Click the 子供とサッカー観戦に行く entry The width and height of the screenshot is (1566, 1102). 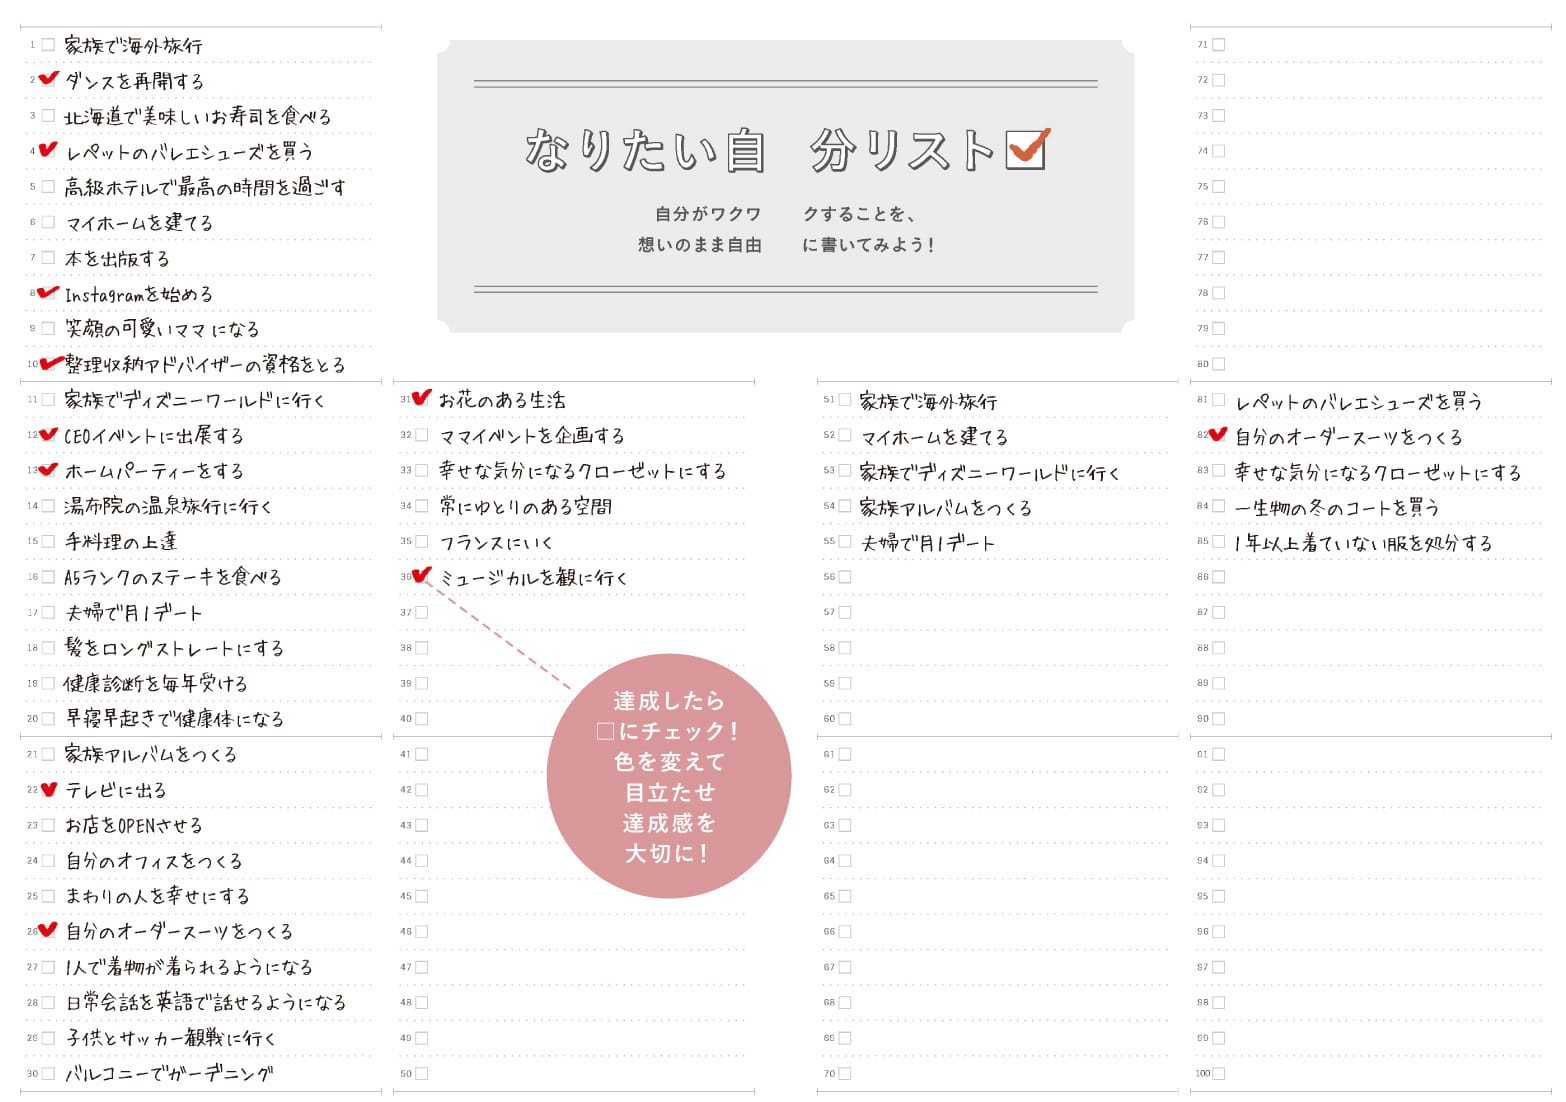[x=170, y=1038]
